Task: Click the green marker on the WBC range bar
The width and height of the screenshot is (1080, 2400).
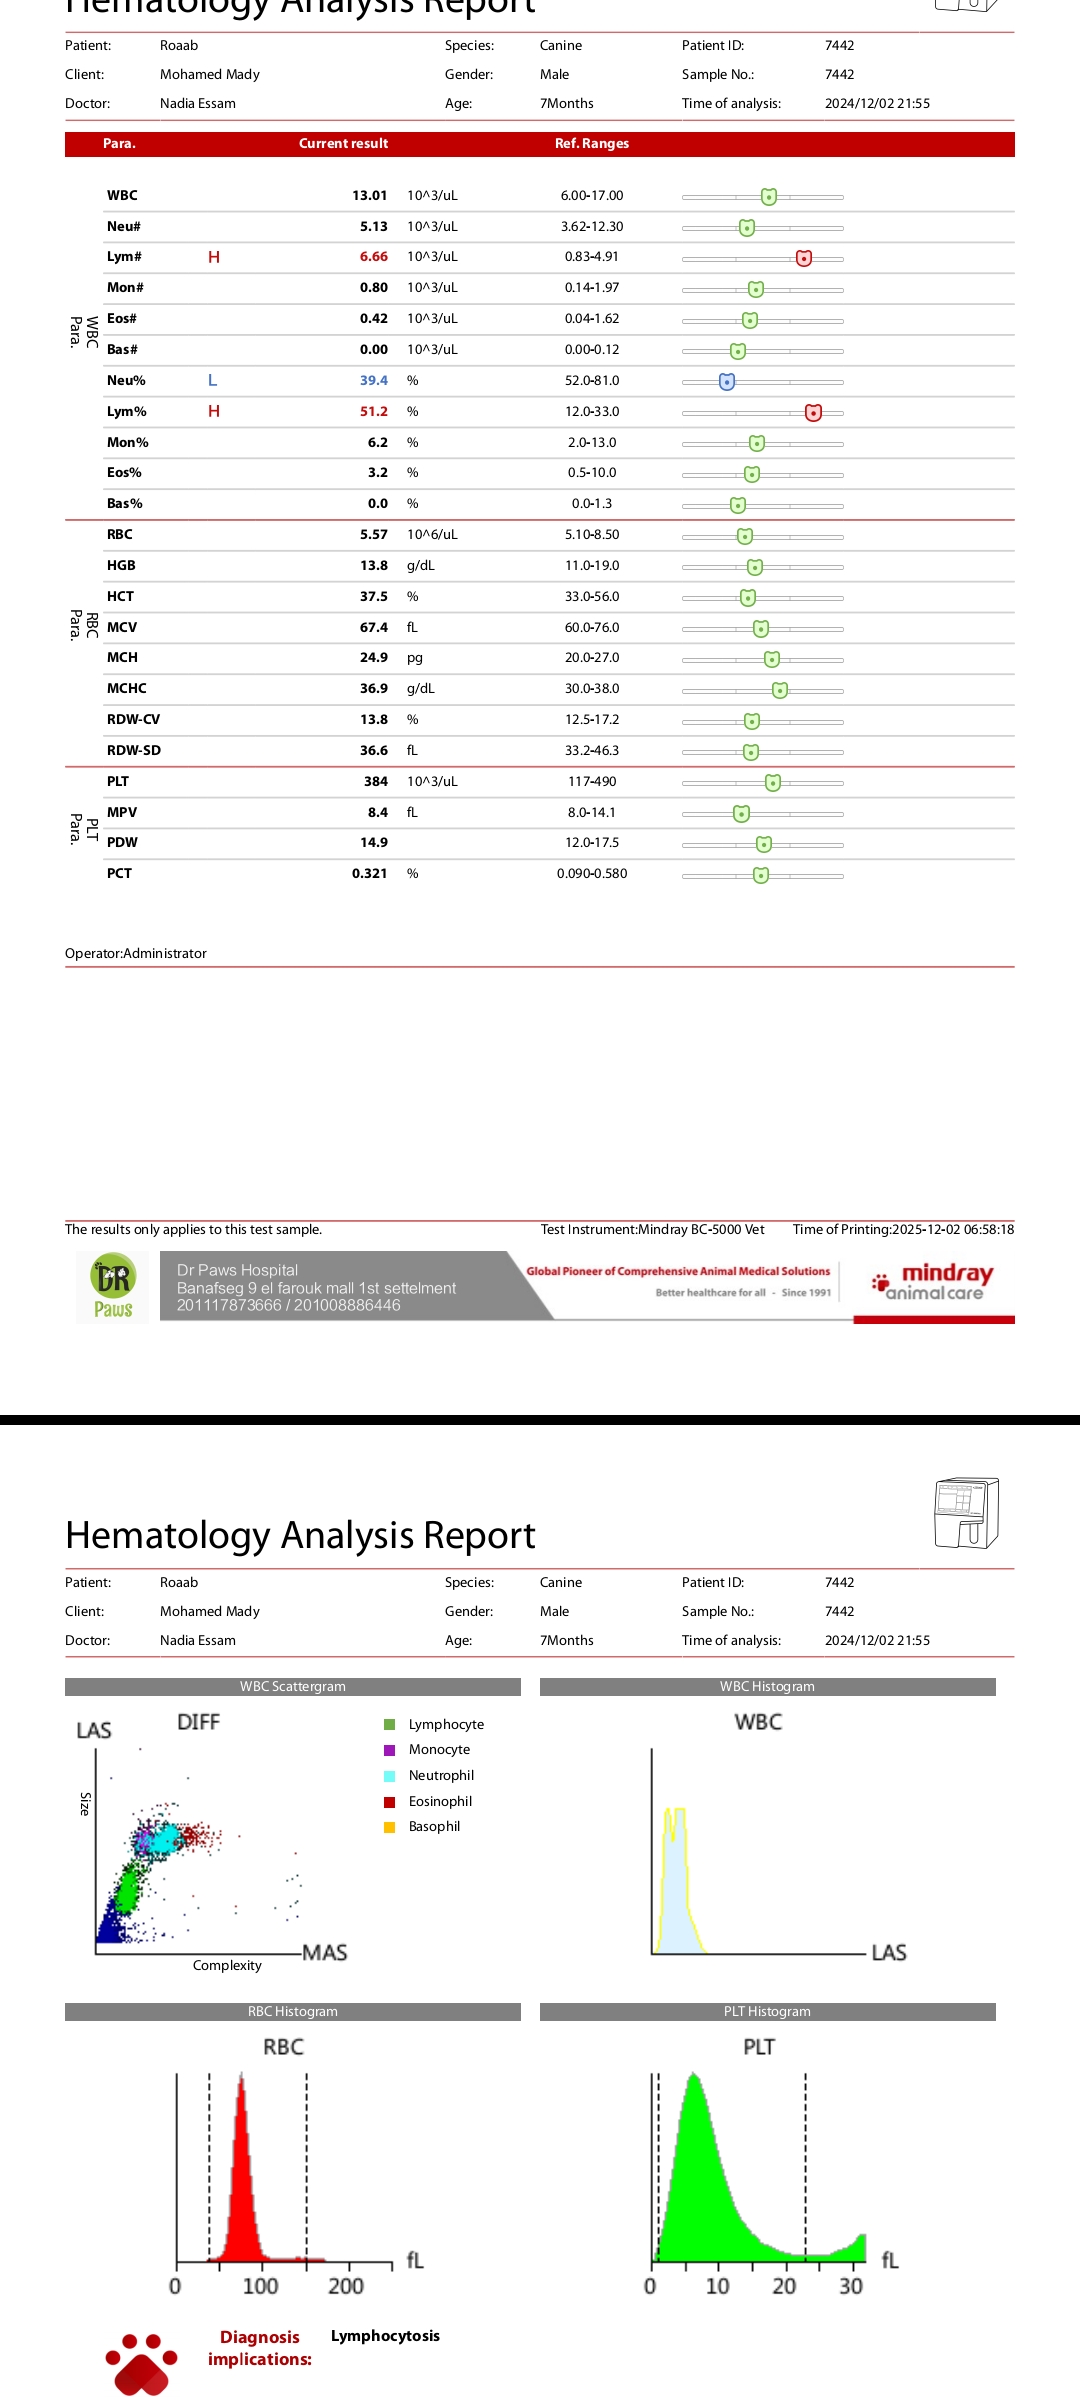Action: pyautogui.click(x=768, y=196)
